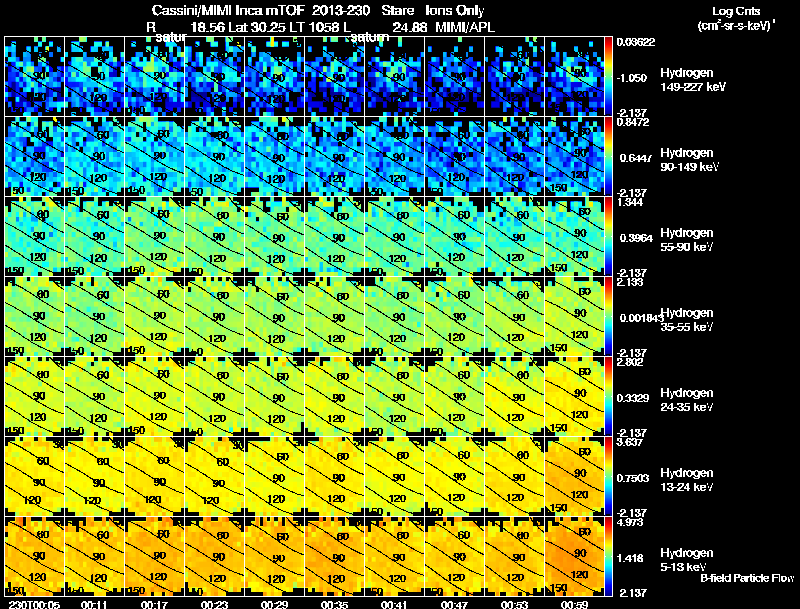Click the Log Cnts units heading
The height and width of the screenshot is (609, 800).
(736, 11)
